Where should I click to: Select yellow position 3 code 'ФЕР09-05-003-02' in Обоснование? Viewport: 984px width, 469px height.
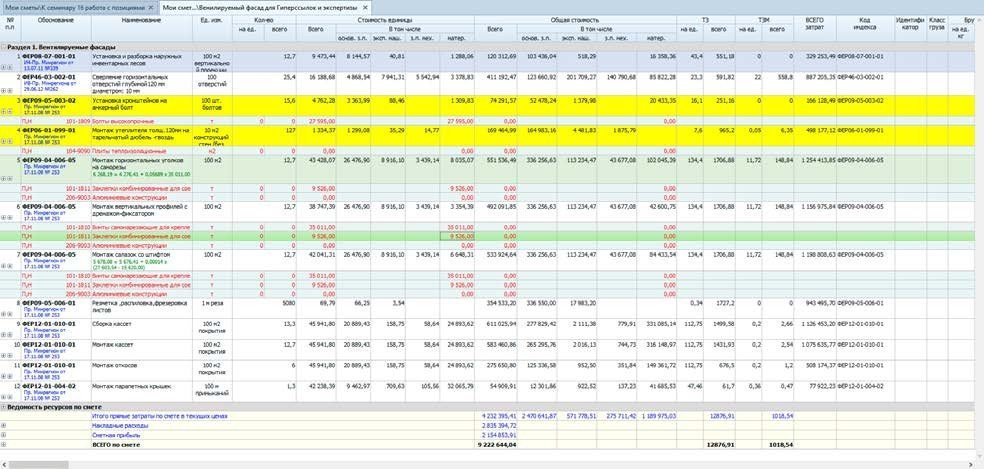pos(48,100)
